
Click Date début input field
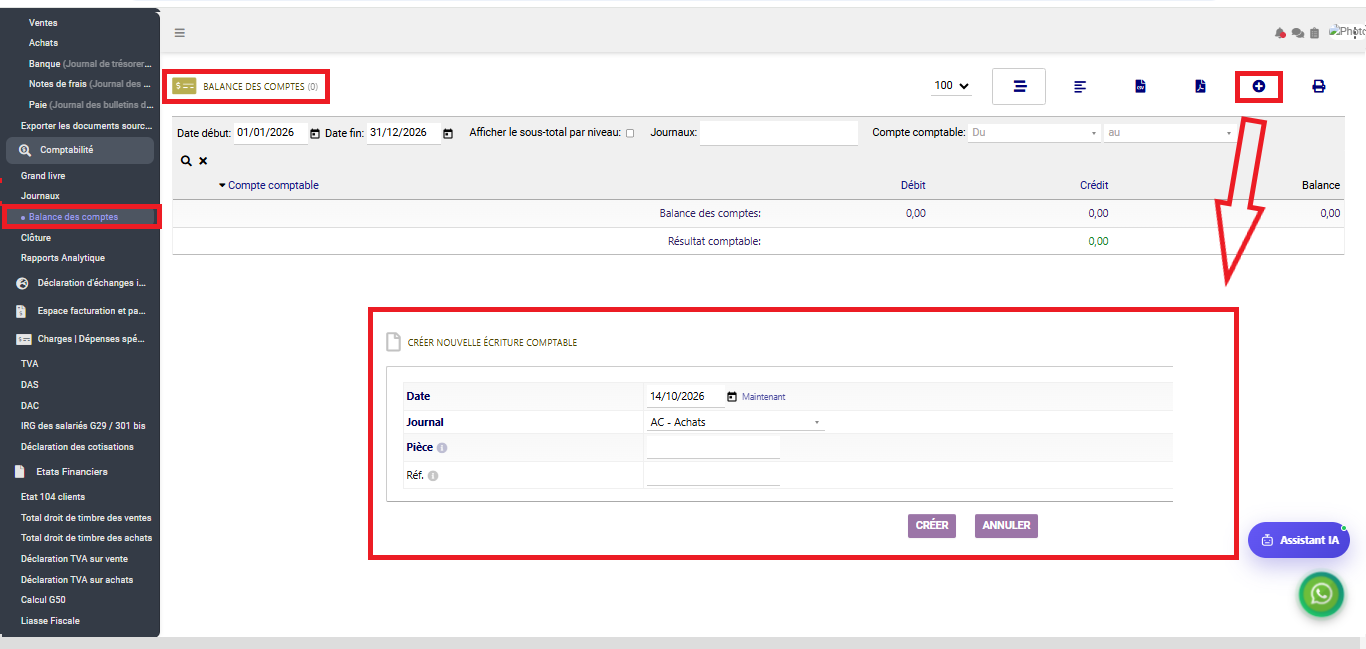pyautogui.click(x=271, y=133)
